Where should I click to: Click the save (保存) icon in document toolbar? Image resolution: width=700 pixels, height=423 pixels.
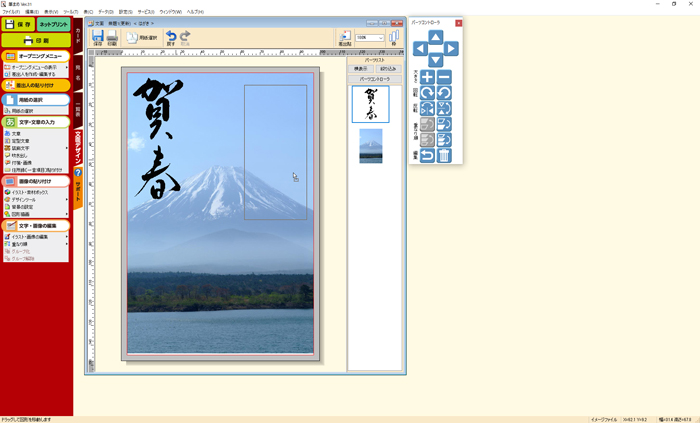tap(98, 38)
